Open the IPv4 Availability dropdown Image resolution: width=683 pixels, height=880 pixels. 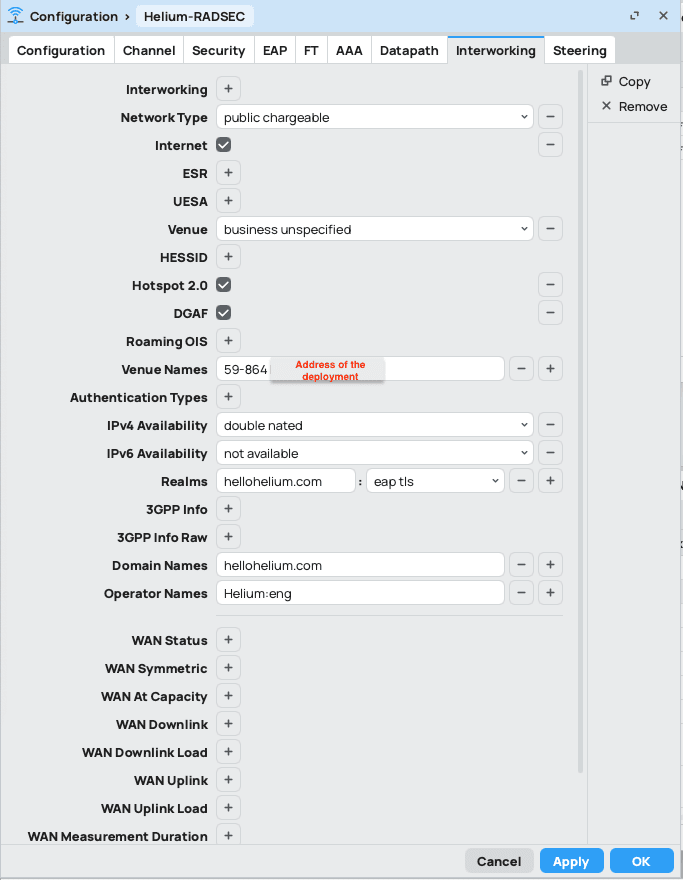click(x=375, y=425)
